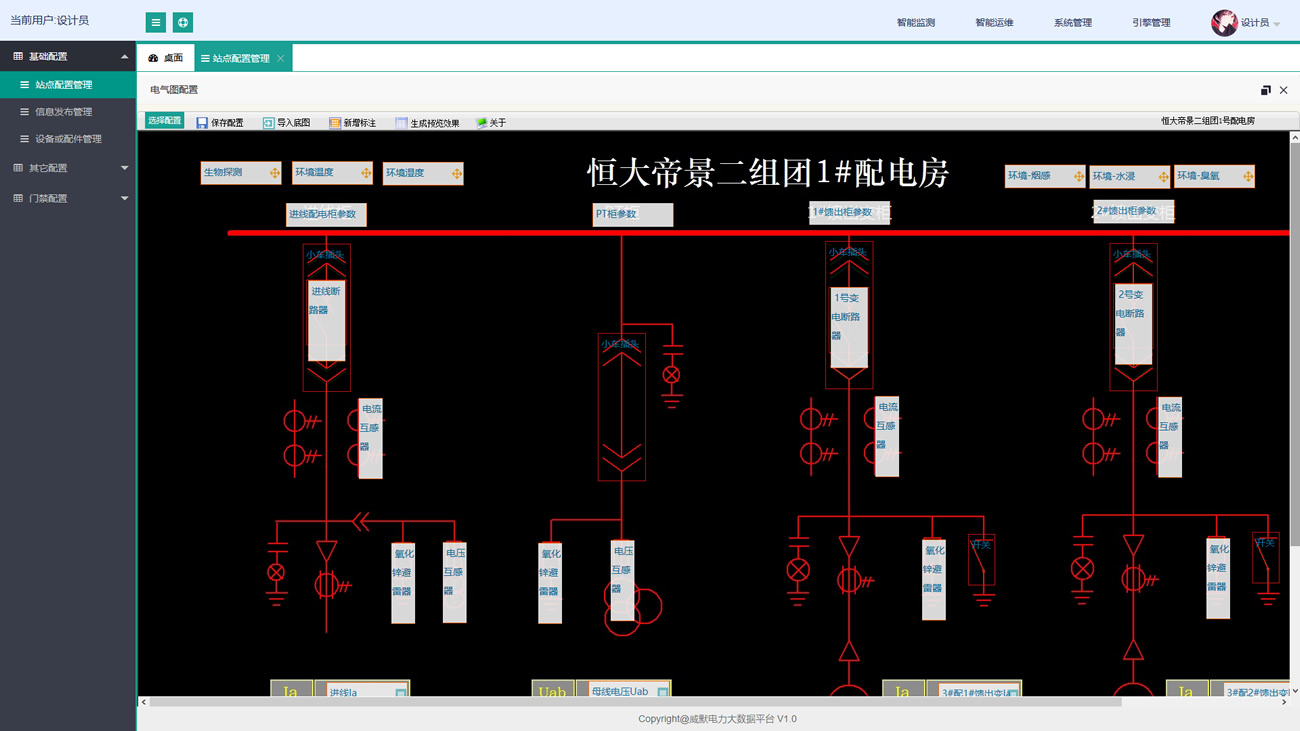
Task: Select the 1号变电断路器 label on diagram
Action: 848,327
